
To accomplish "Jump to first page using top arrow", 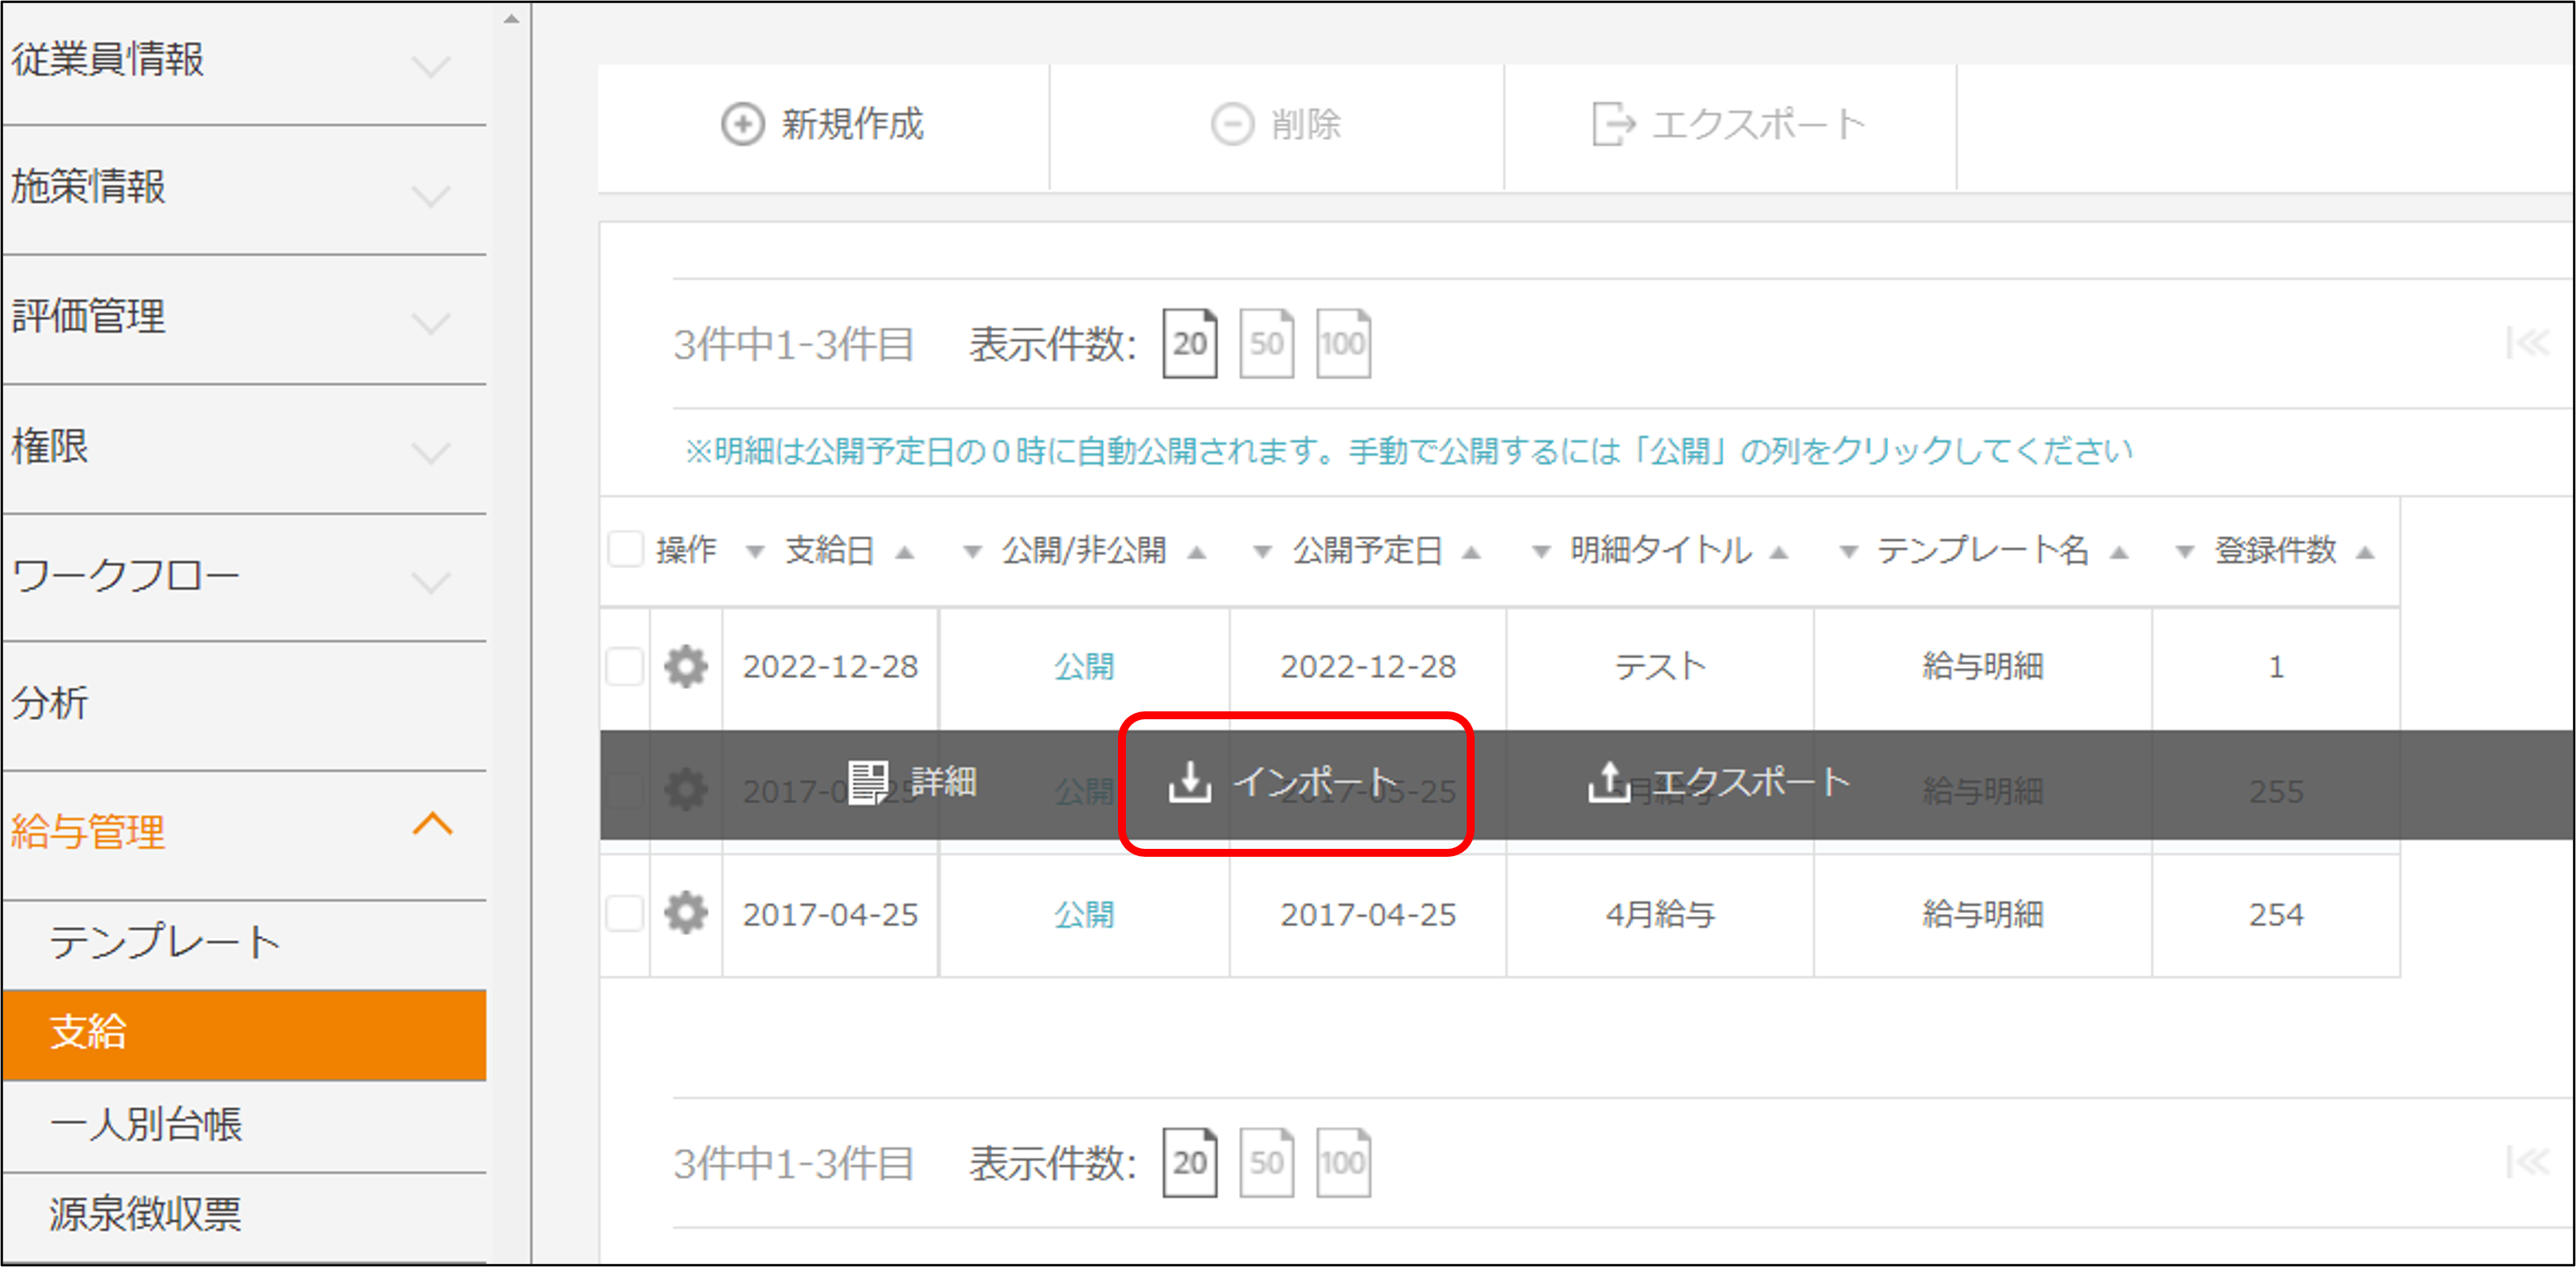I will [x=2527, y=344].
